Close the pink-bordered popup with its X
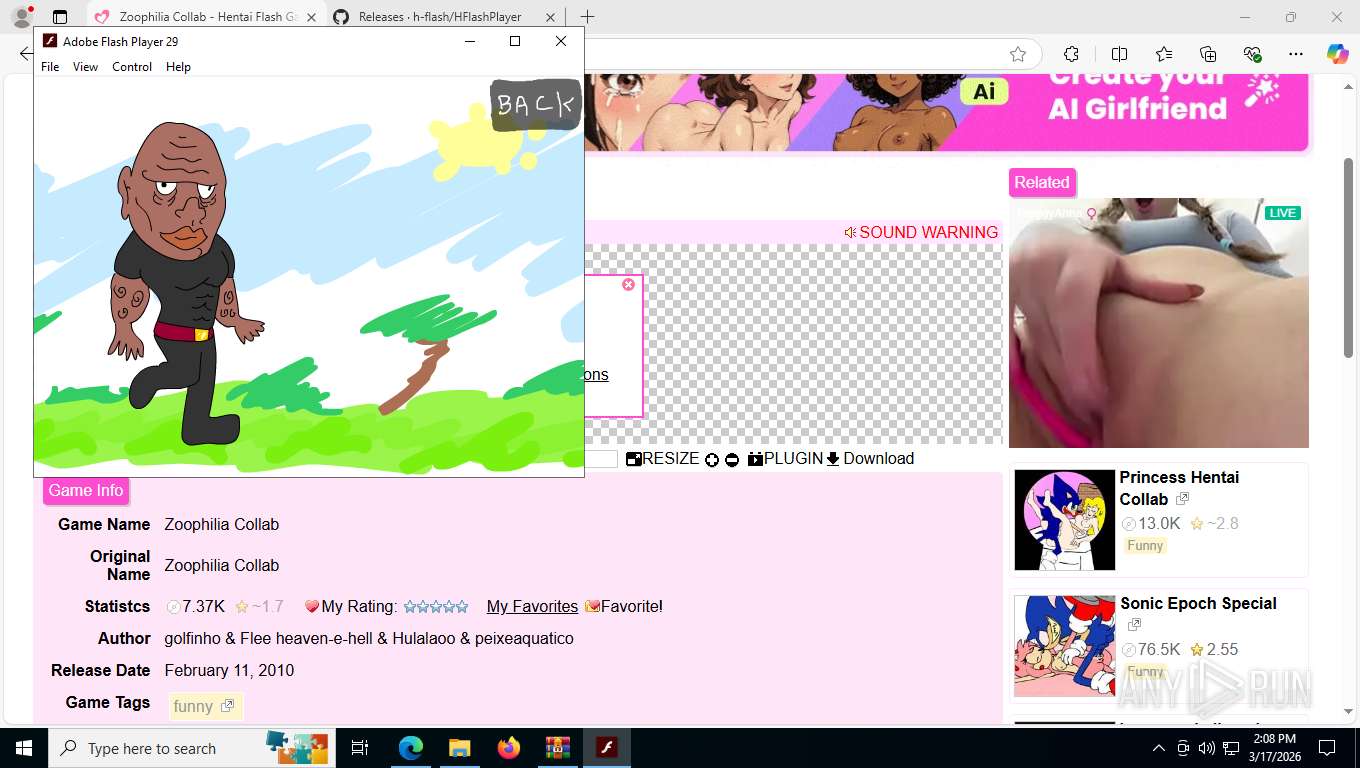Image resolution: width=1360 pixels, height=768 pixels. 628,285
